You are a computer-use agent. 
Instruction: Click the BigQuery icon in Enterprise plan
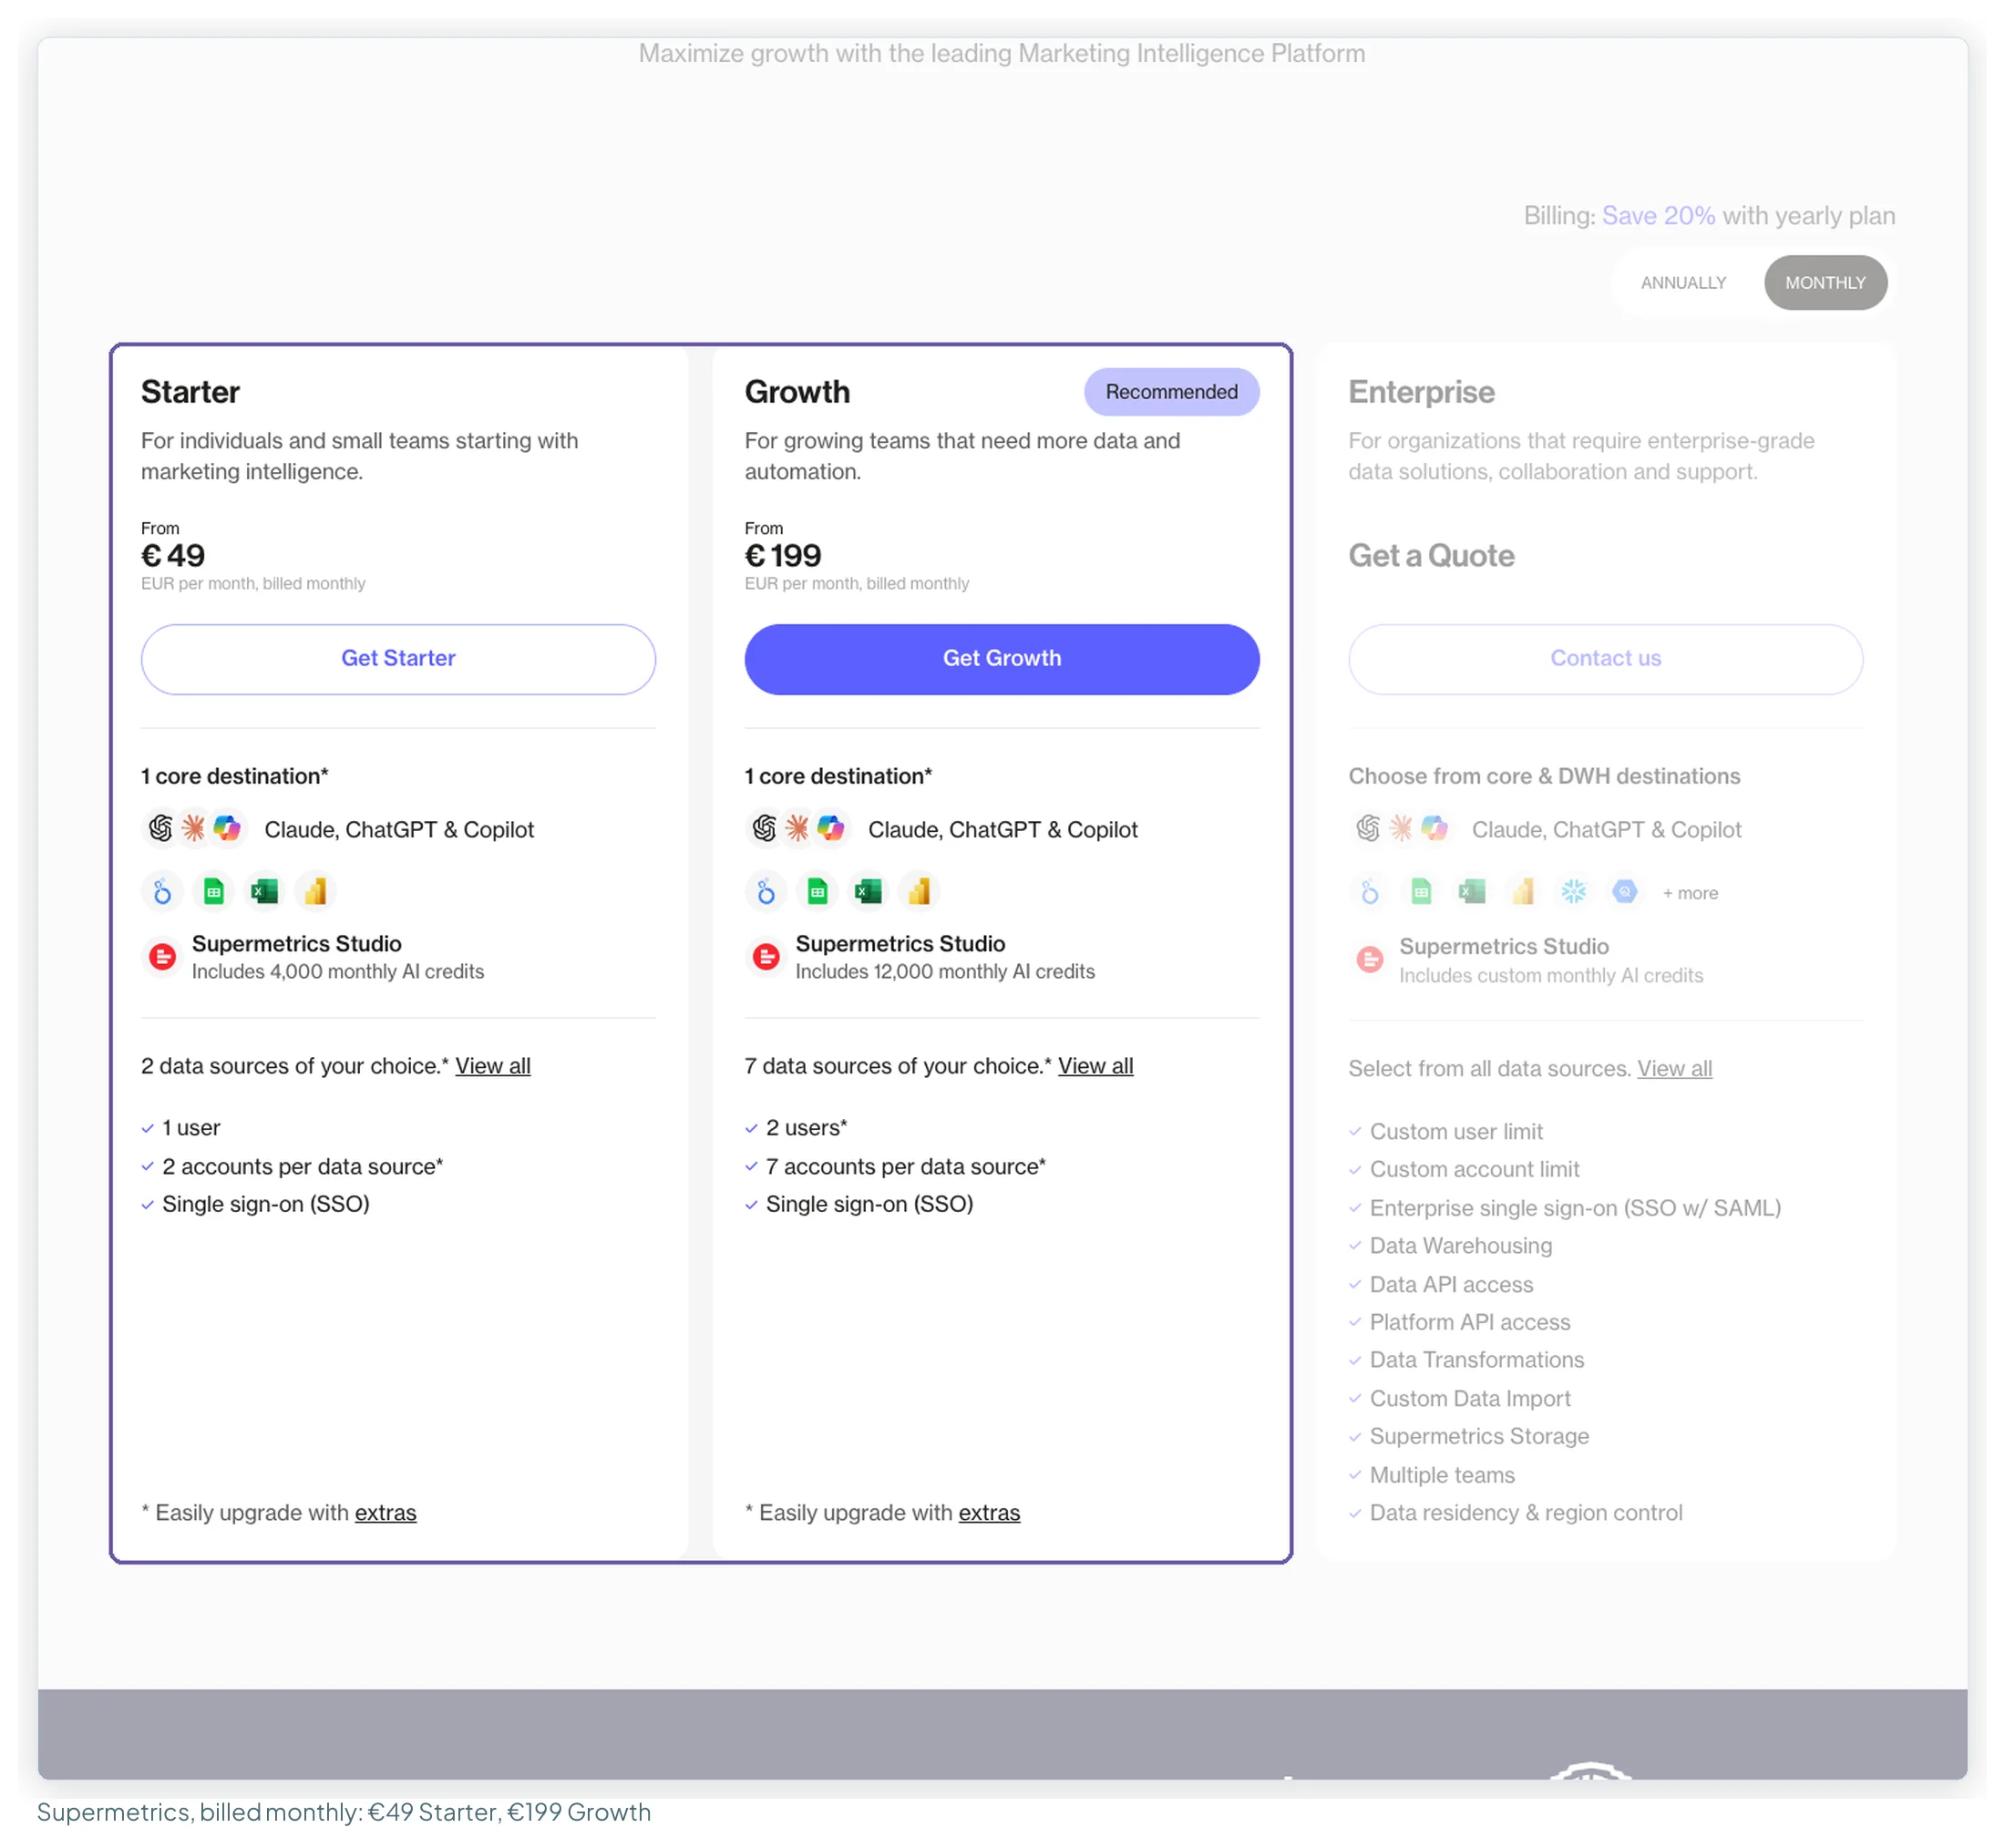[1625, 891]
